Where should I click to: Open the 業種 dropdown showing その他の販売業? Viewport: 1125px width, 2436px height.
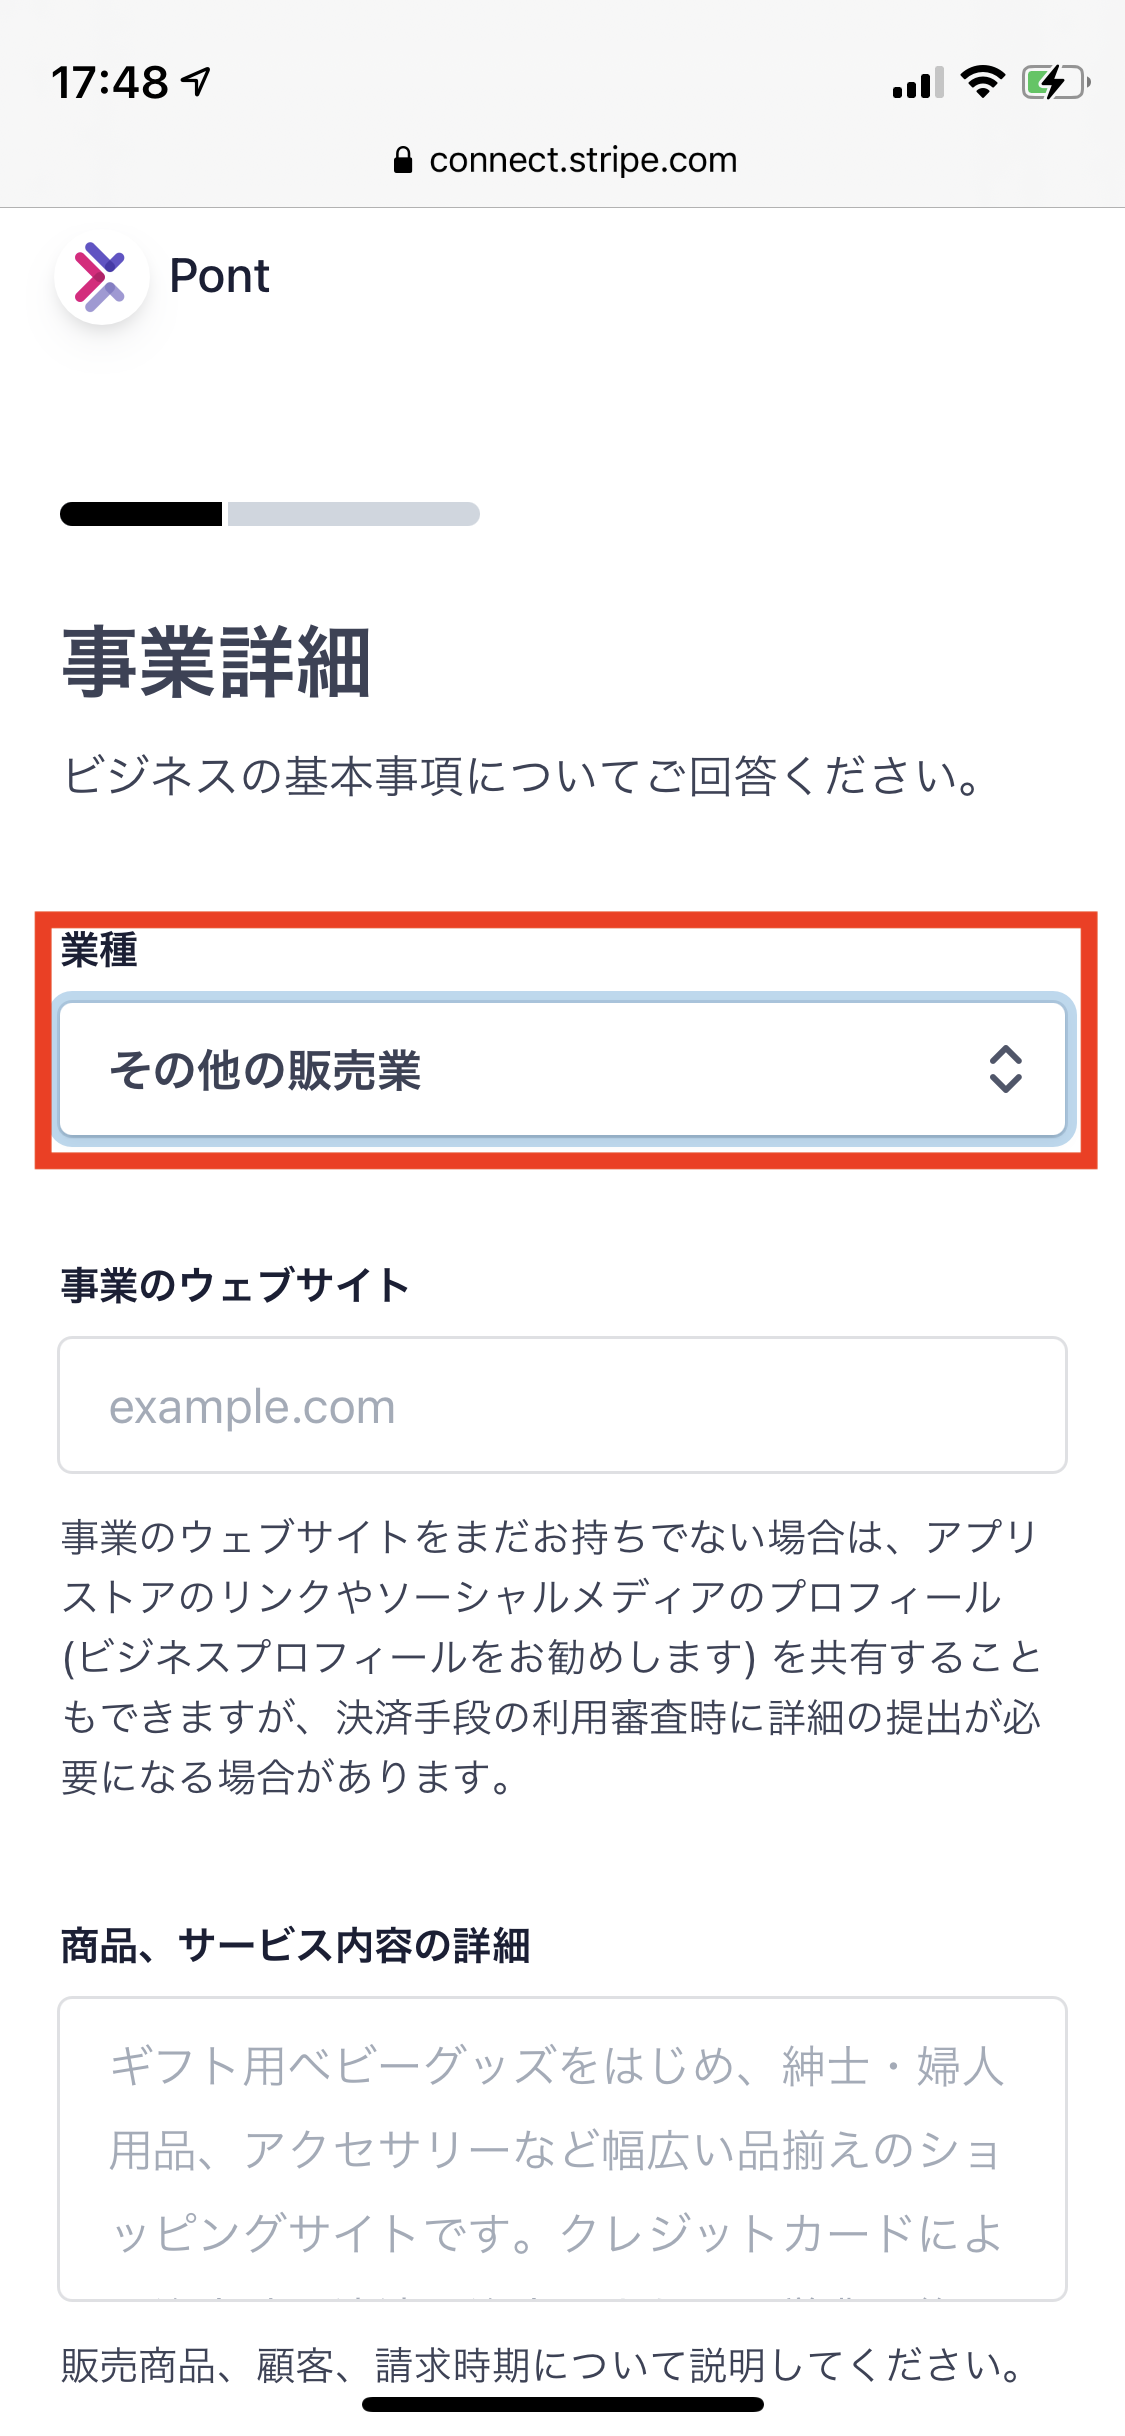point(563,1070)
